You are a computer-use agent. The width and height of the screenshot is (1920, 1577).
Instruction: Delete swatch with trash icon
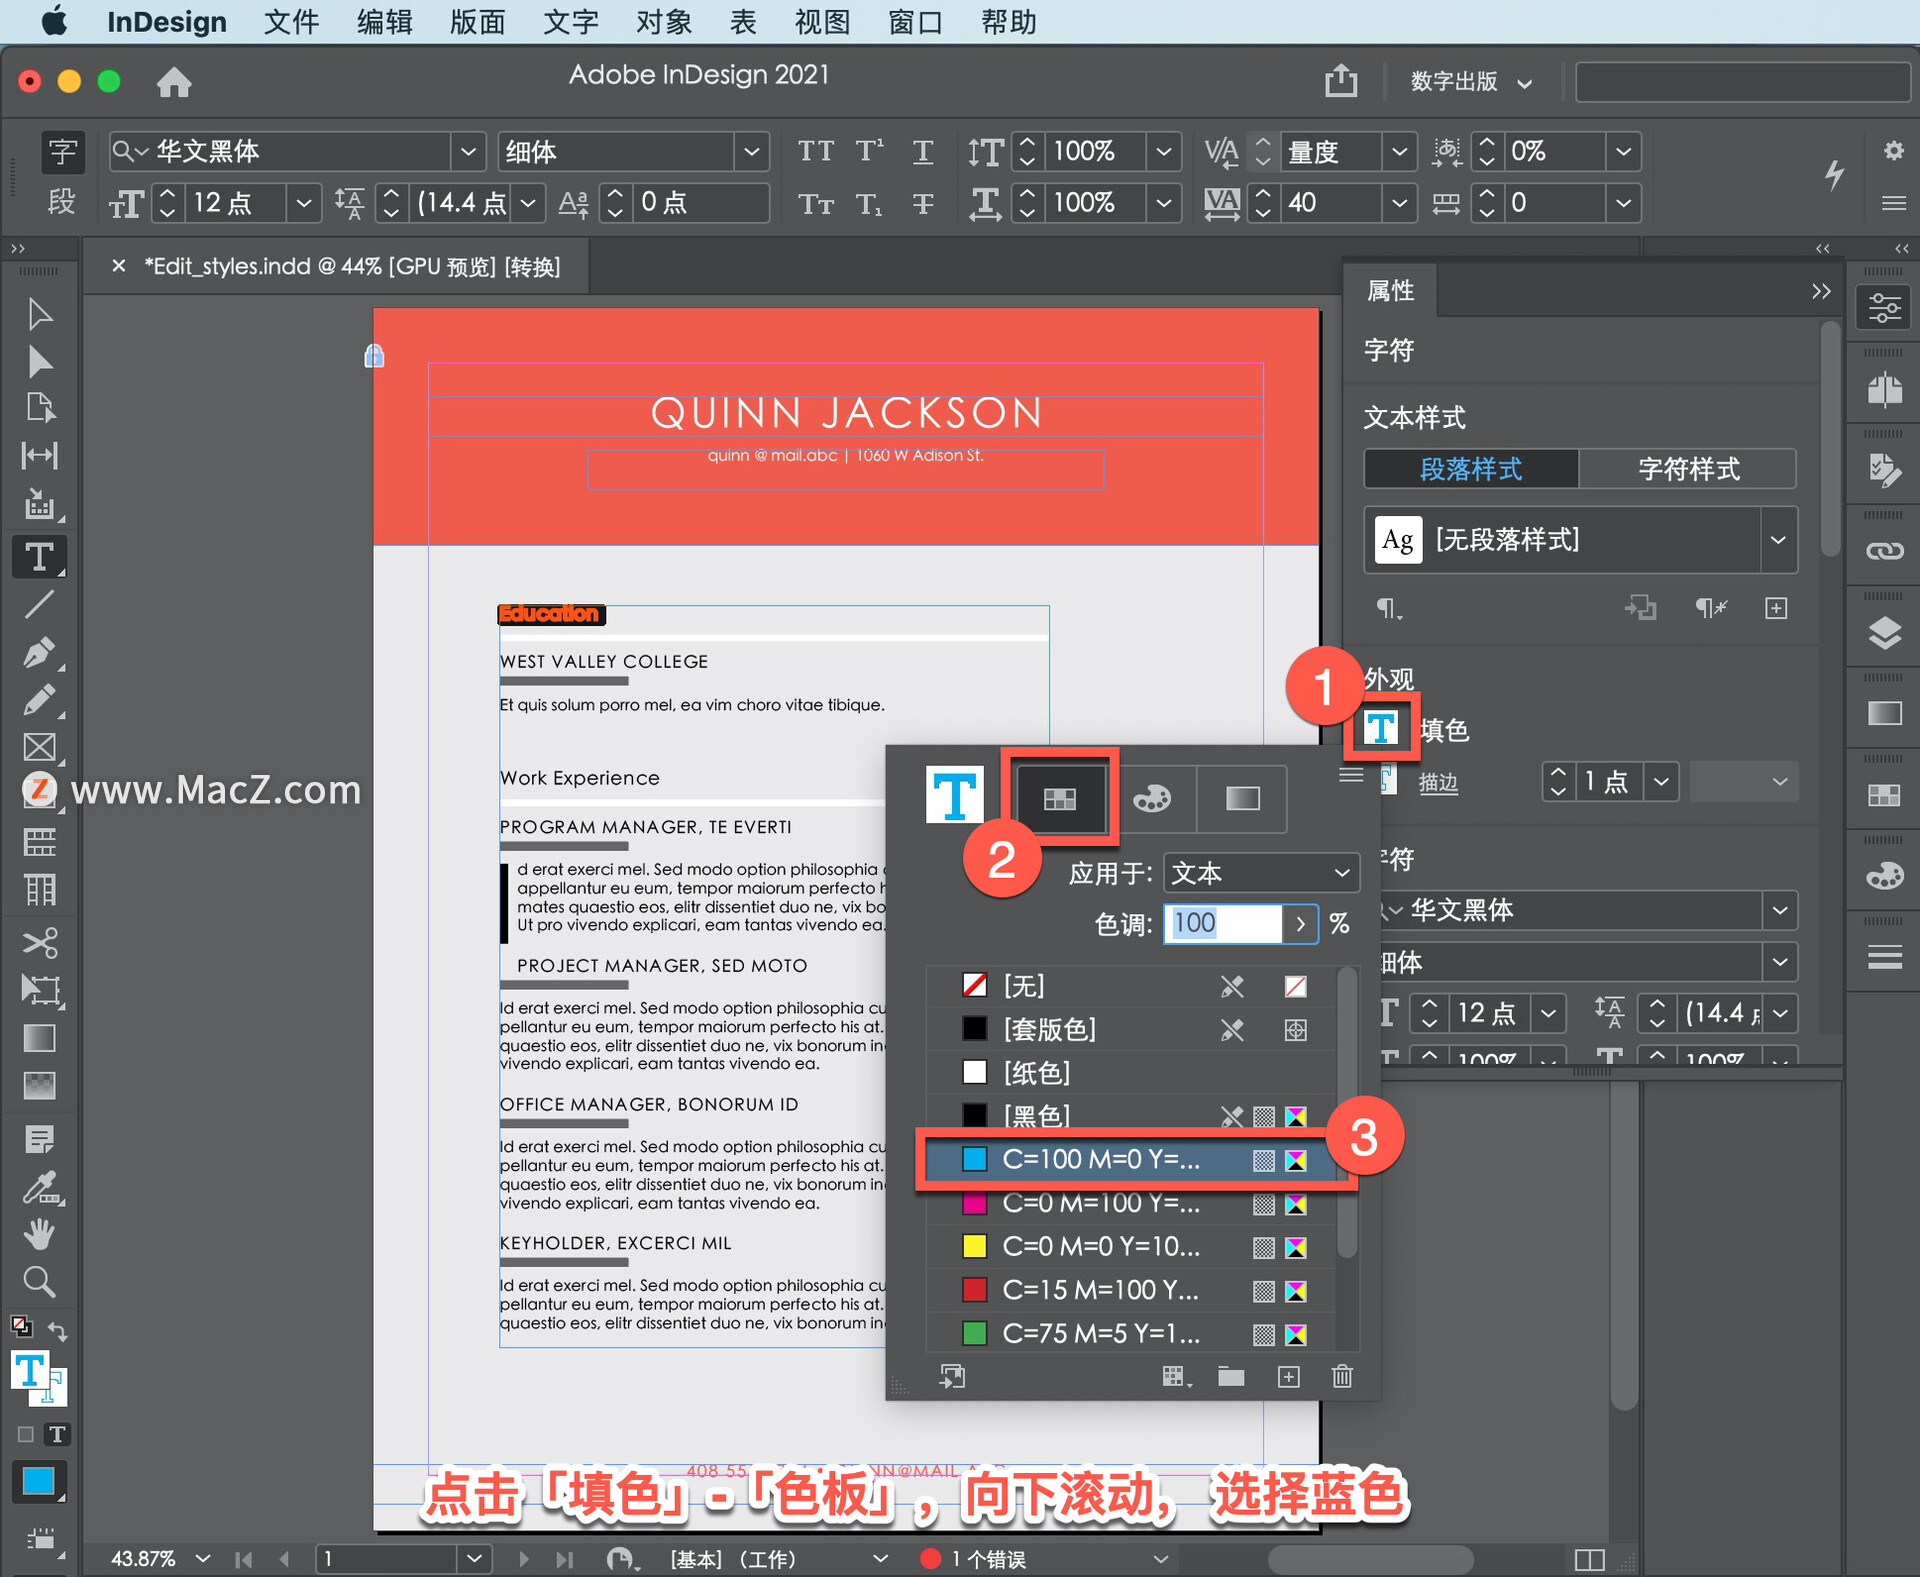coord(1342,1377)
